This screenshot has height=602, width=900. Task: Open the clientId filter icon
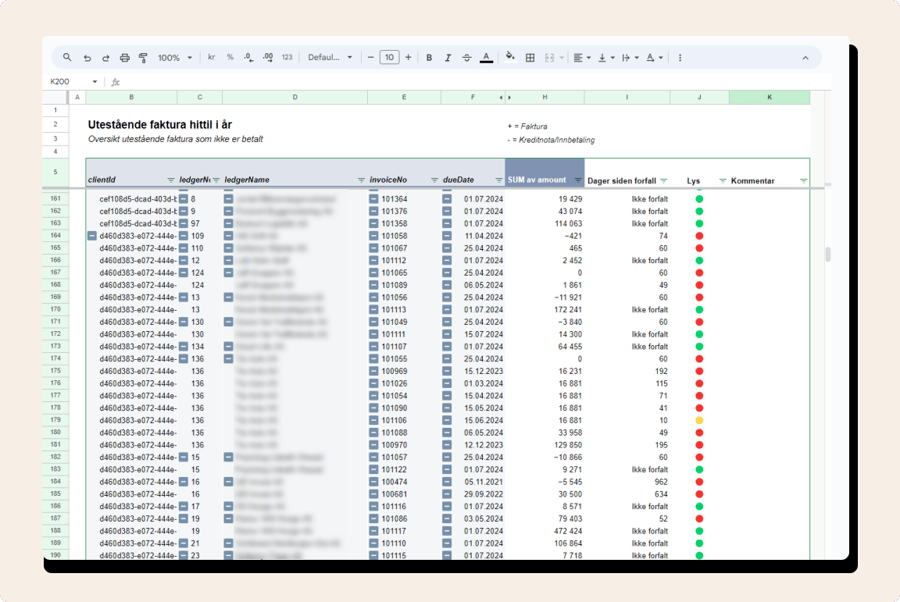click(x=170, y=180)
